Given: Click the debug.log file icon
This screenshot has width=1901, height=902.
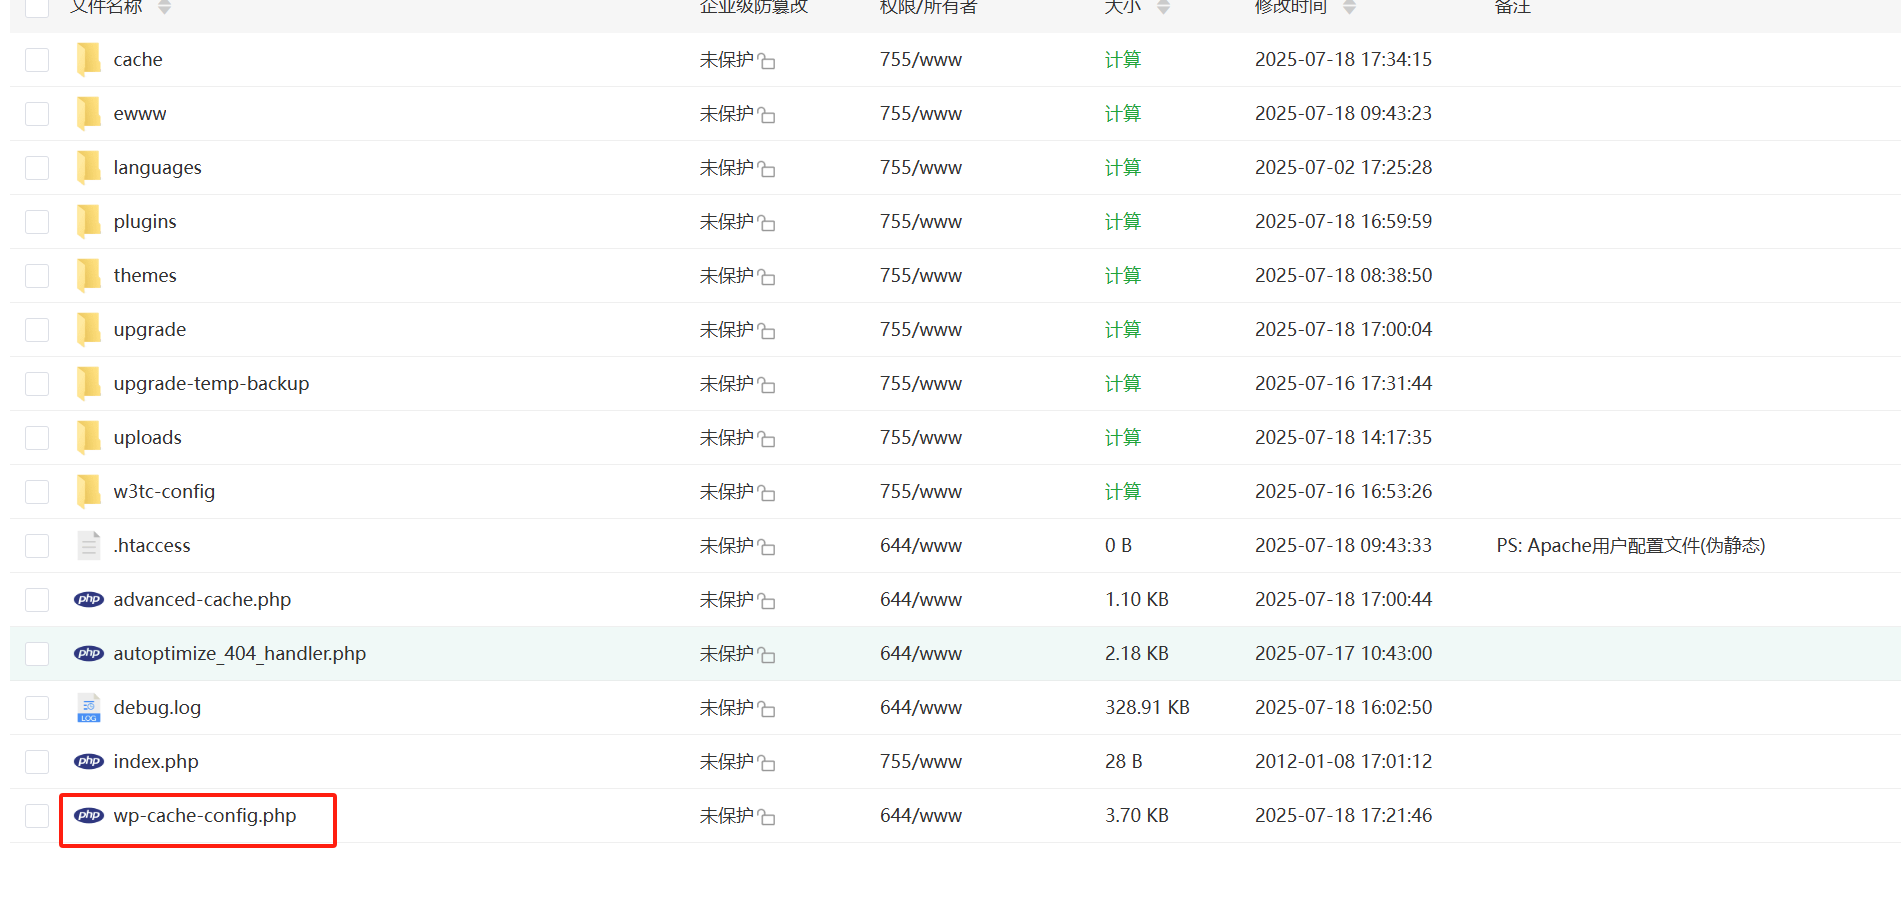Looking at the screenshot, I should click(x=89, y=708).
